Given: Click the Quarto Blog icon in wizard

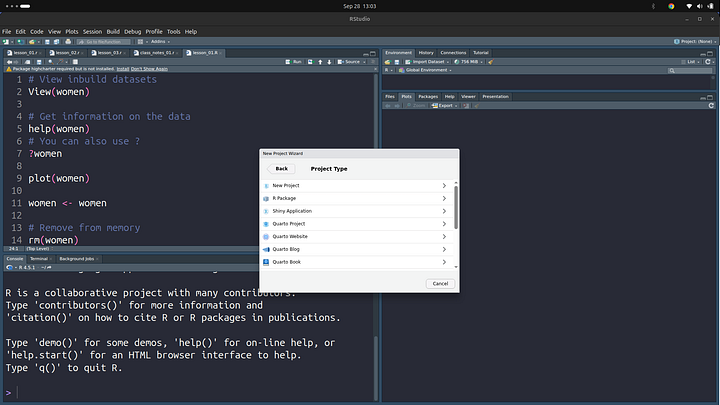Looking at the screenshot, I should [266, 249].
